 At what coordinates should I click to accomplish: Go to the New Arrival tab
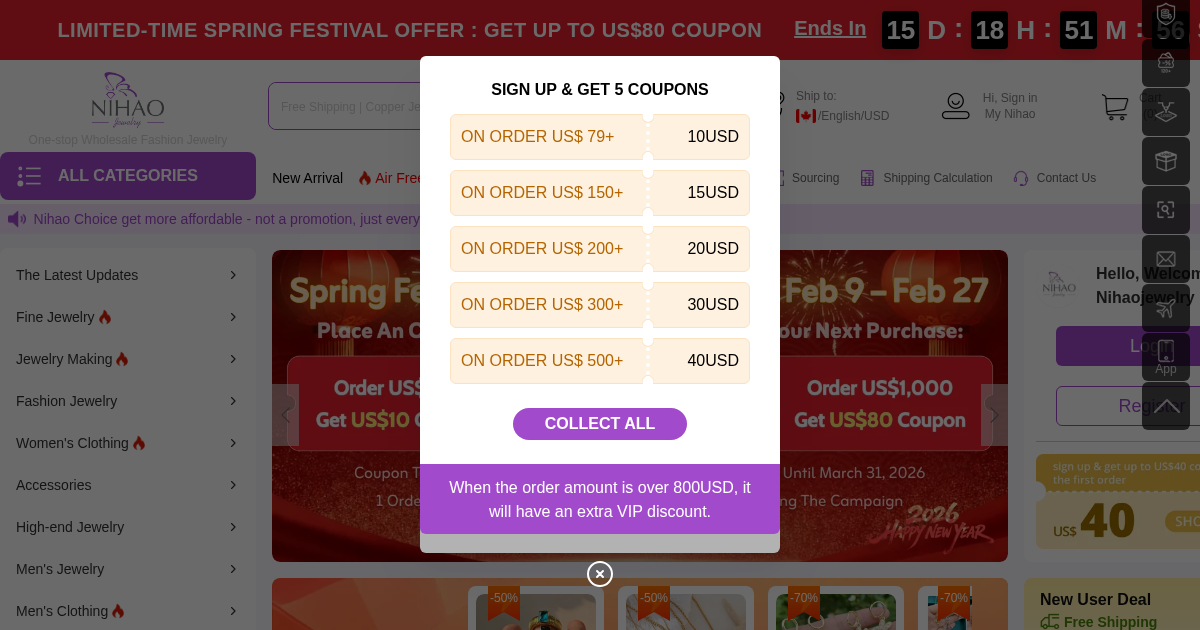(307, 178)
